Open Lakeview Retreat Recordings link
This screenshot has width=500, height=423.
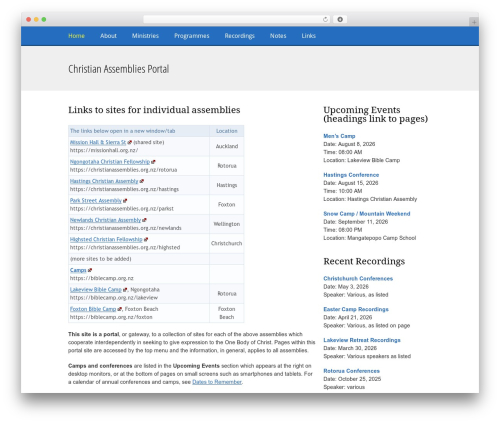362,340
